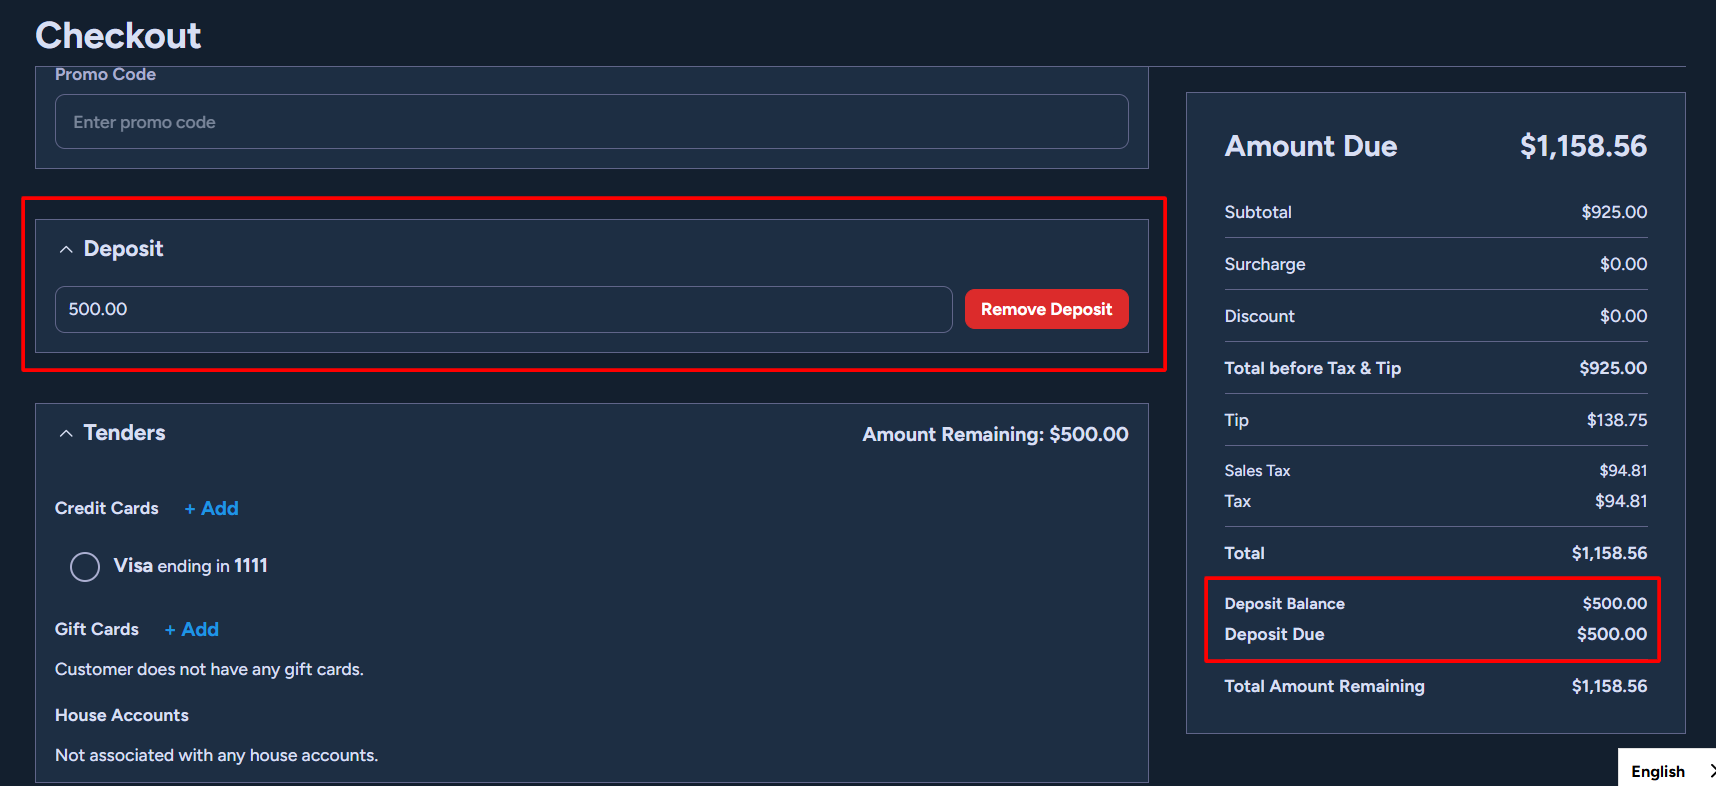This screenshot has width=1716, height=786.
Task: Click the Deposit Due label
Action: (x=1274, y=634)
